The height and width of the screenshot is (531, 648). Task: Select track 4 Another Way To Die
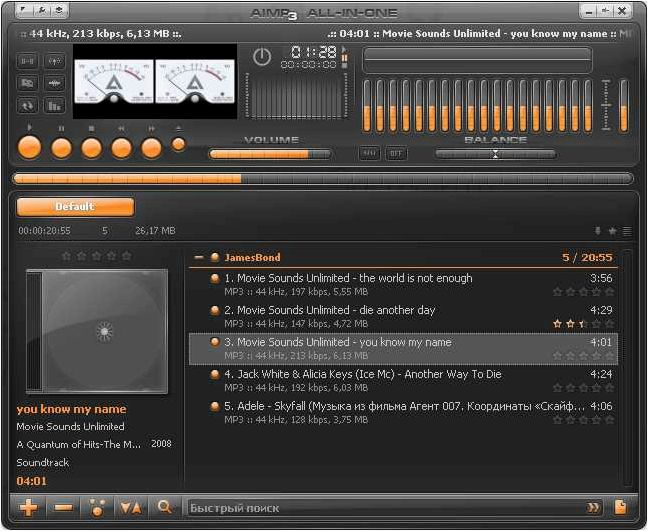point(403,381)
